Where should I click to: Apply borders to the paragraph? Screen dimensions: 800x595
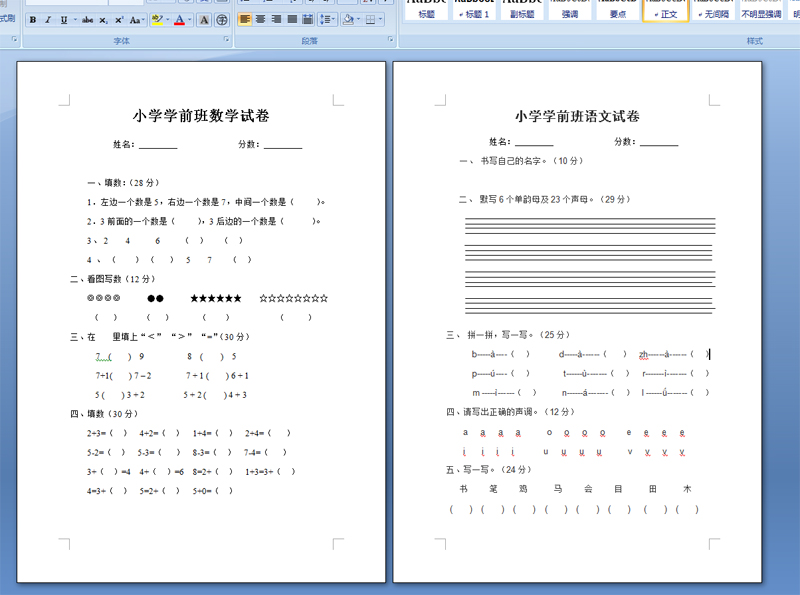(x=371, y=19)
